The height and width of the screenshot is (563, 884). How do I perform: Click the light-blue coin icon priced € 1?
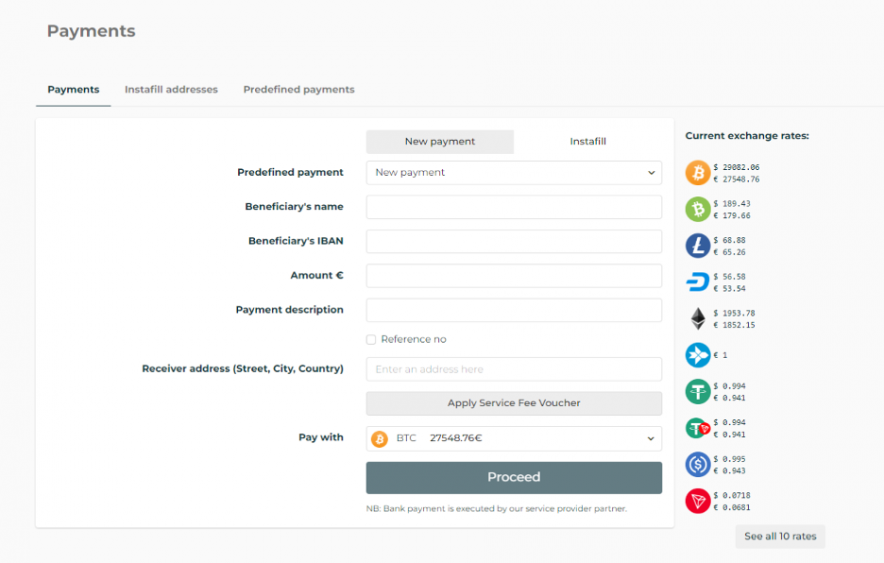point(697,355)
